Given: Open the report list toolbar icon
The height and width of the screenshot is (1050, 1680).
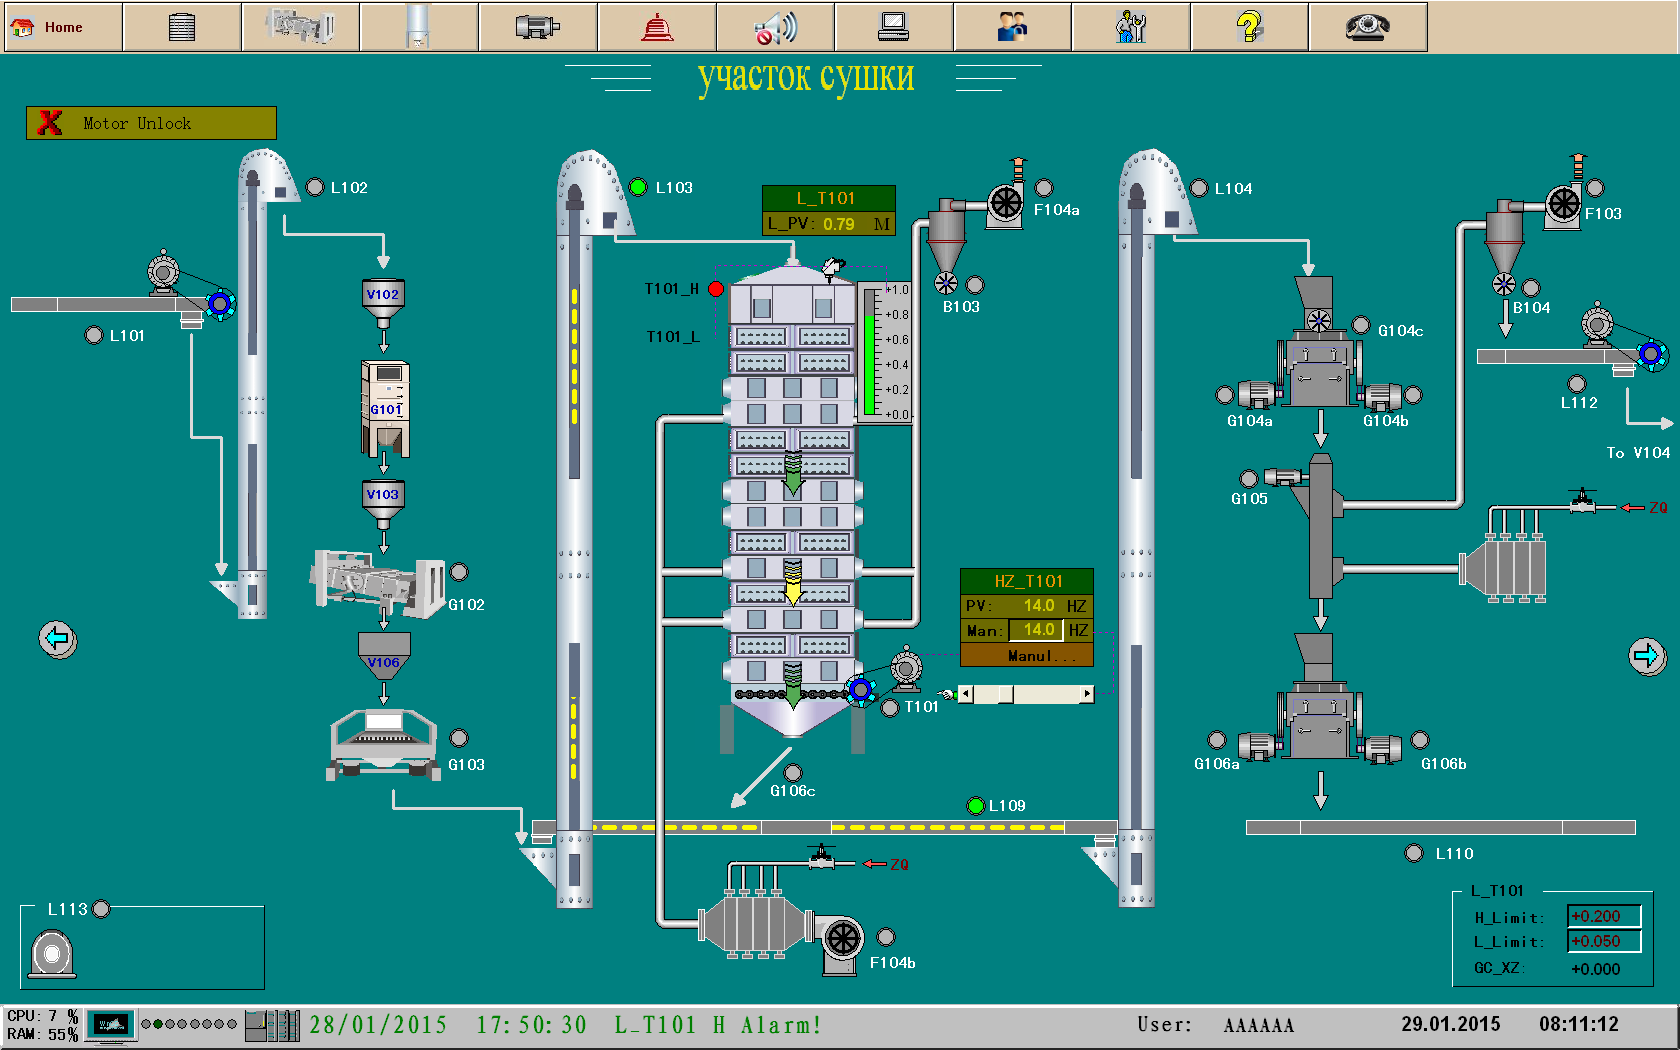Looking at the screenshot, I should tap(182, 27).
